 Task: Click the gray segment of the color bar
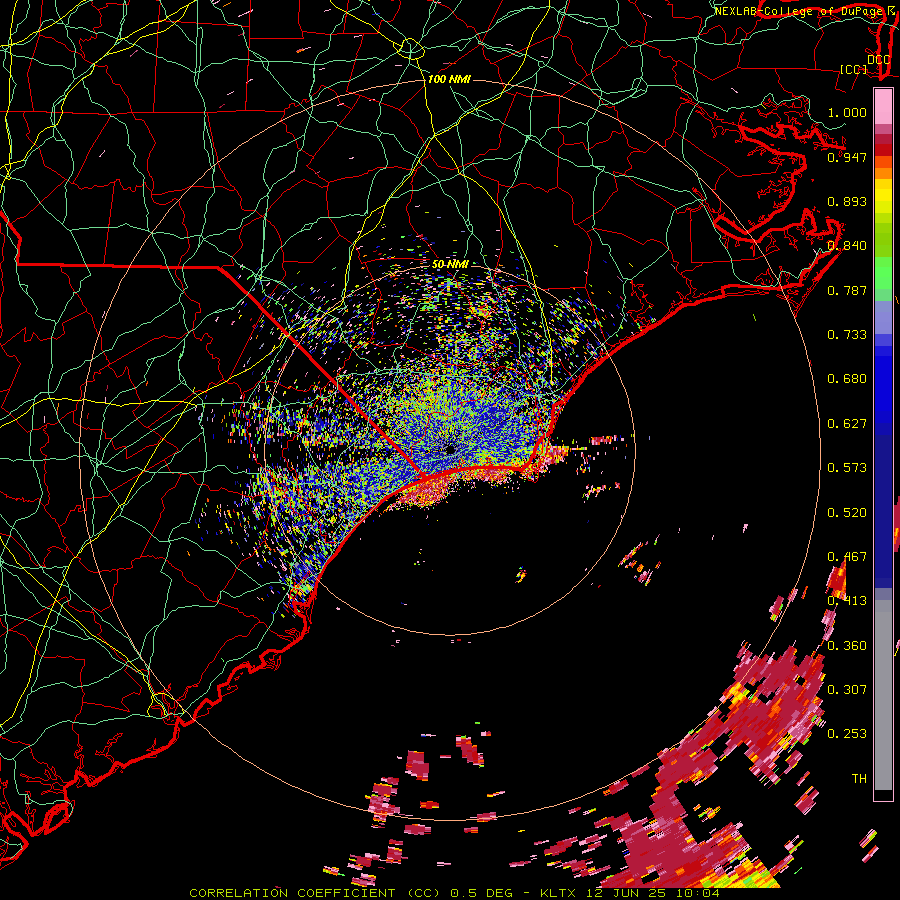point(883,695)
